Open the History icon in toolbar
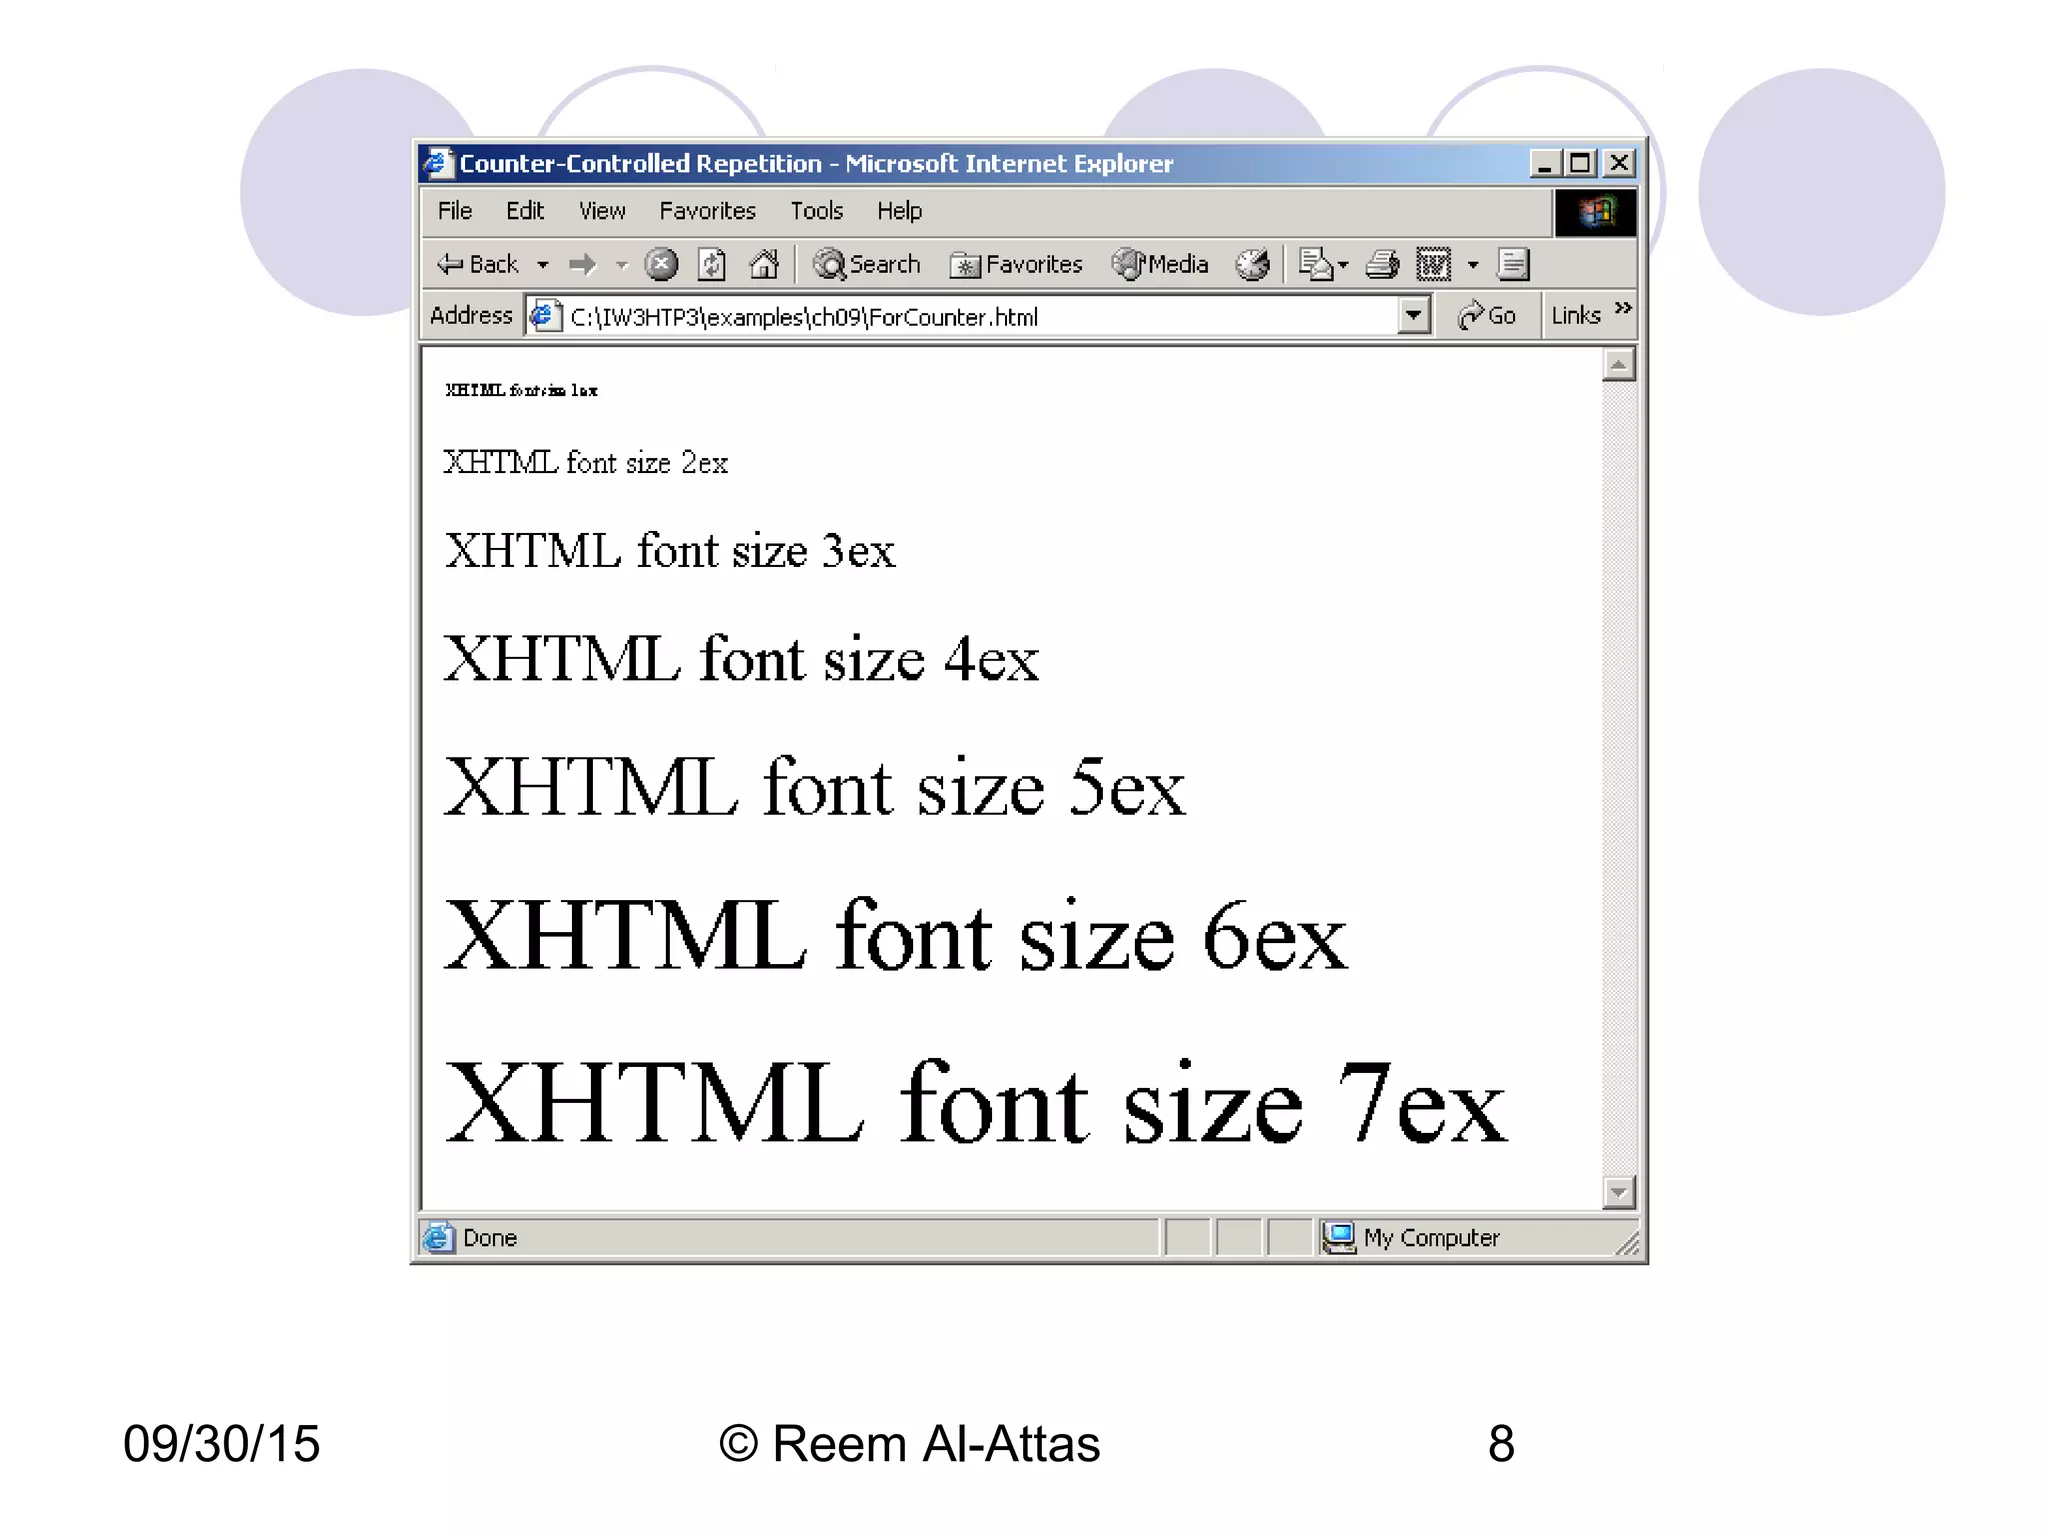The image size is (2048, 1536). click(1252, 264)
